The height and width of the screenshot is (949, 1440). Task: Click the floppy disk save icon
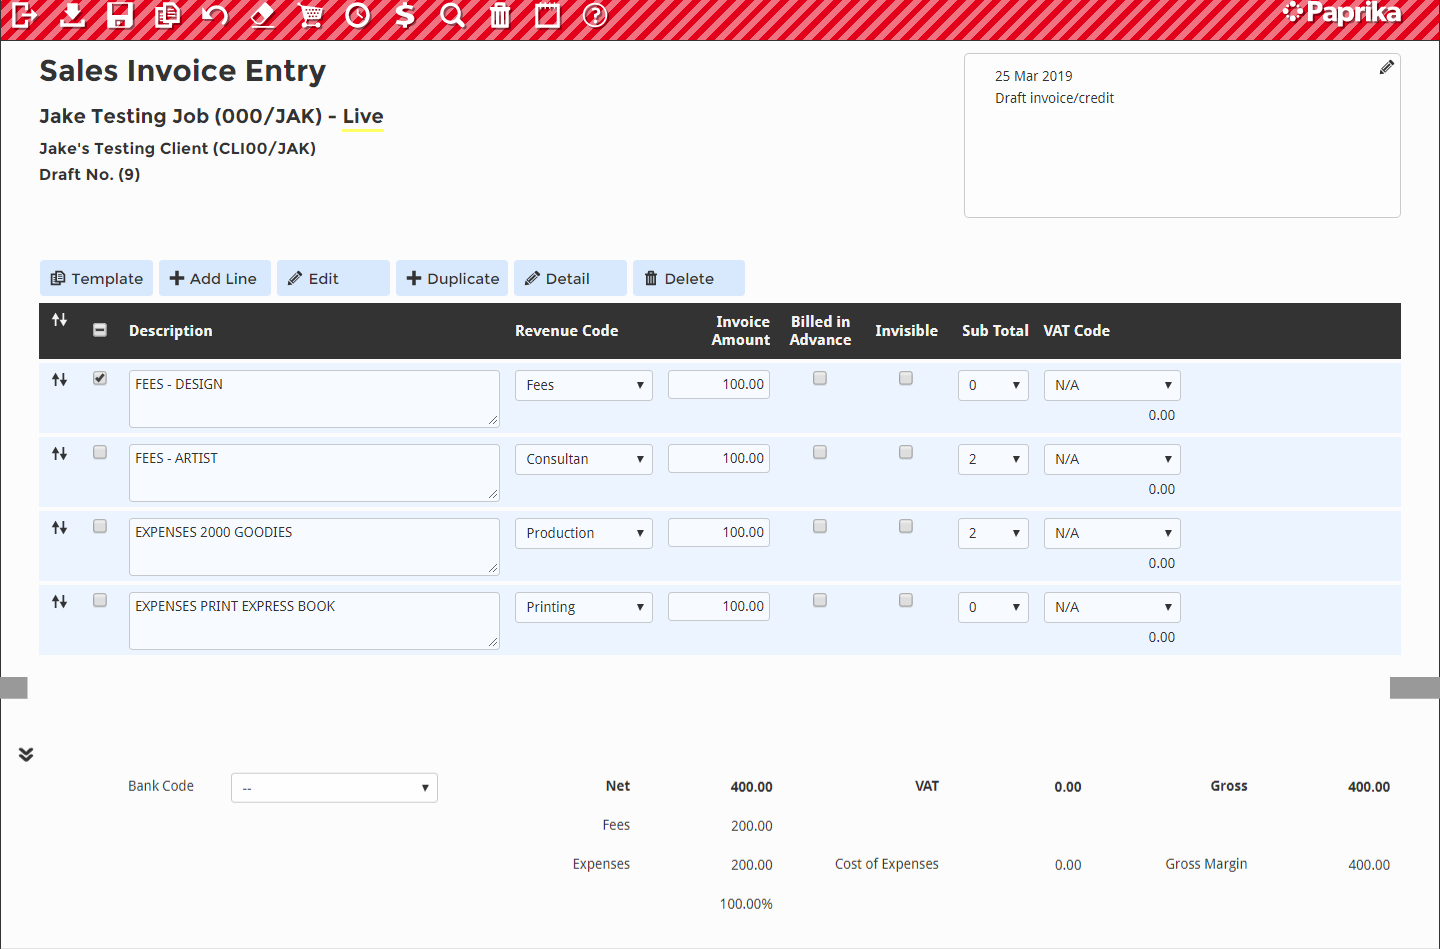click(120, 15)
